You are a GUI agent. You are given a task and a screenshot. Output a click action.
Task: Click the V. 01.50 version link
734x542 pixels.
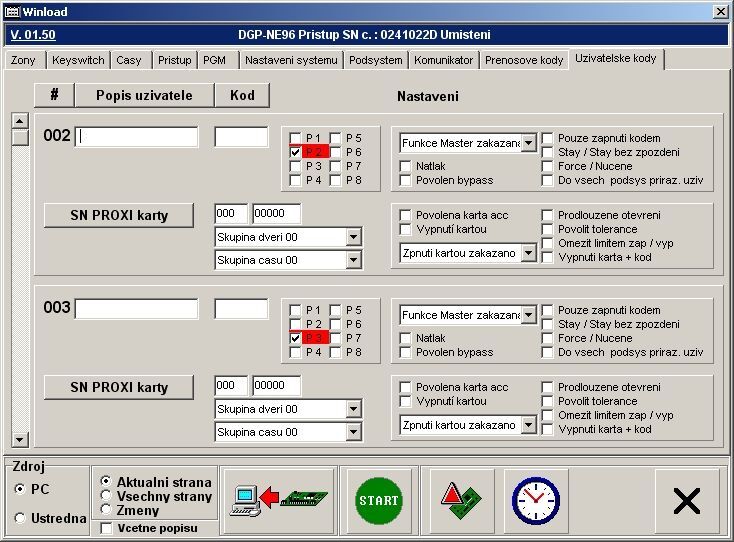click(x=32, y=35)
